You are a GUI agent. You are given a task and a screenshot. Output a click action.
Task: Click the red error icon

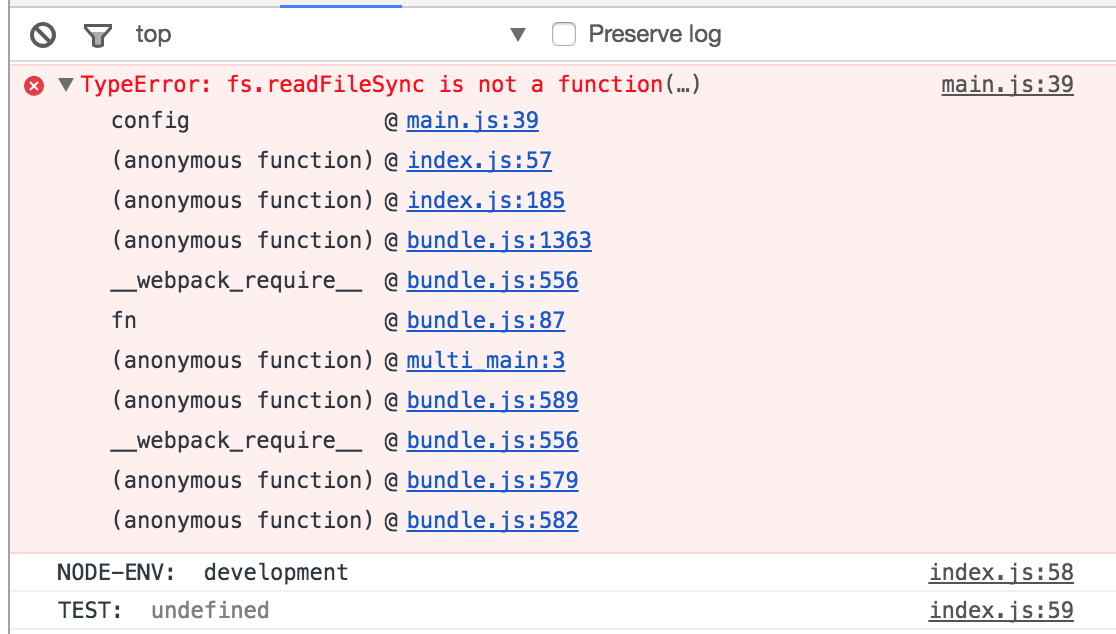pos(34,86)
